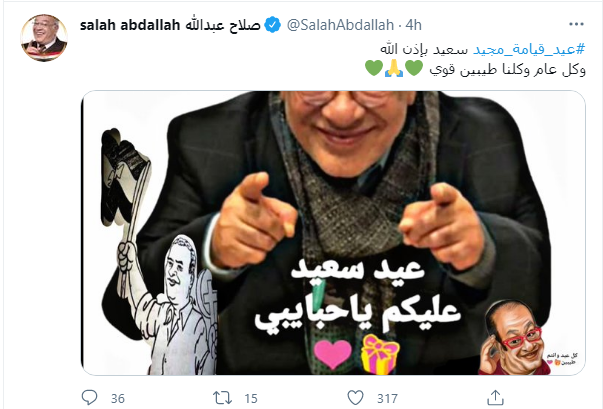Like the tweet with the heart icon

355,397
